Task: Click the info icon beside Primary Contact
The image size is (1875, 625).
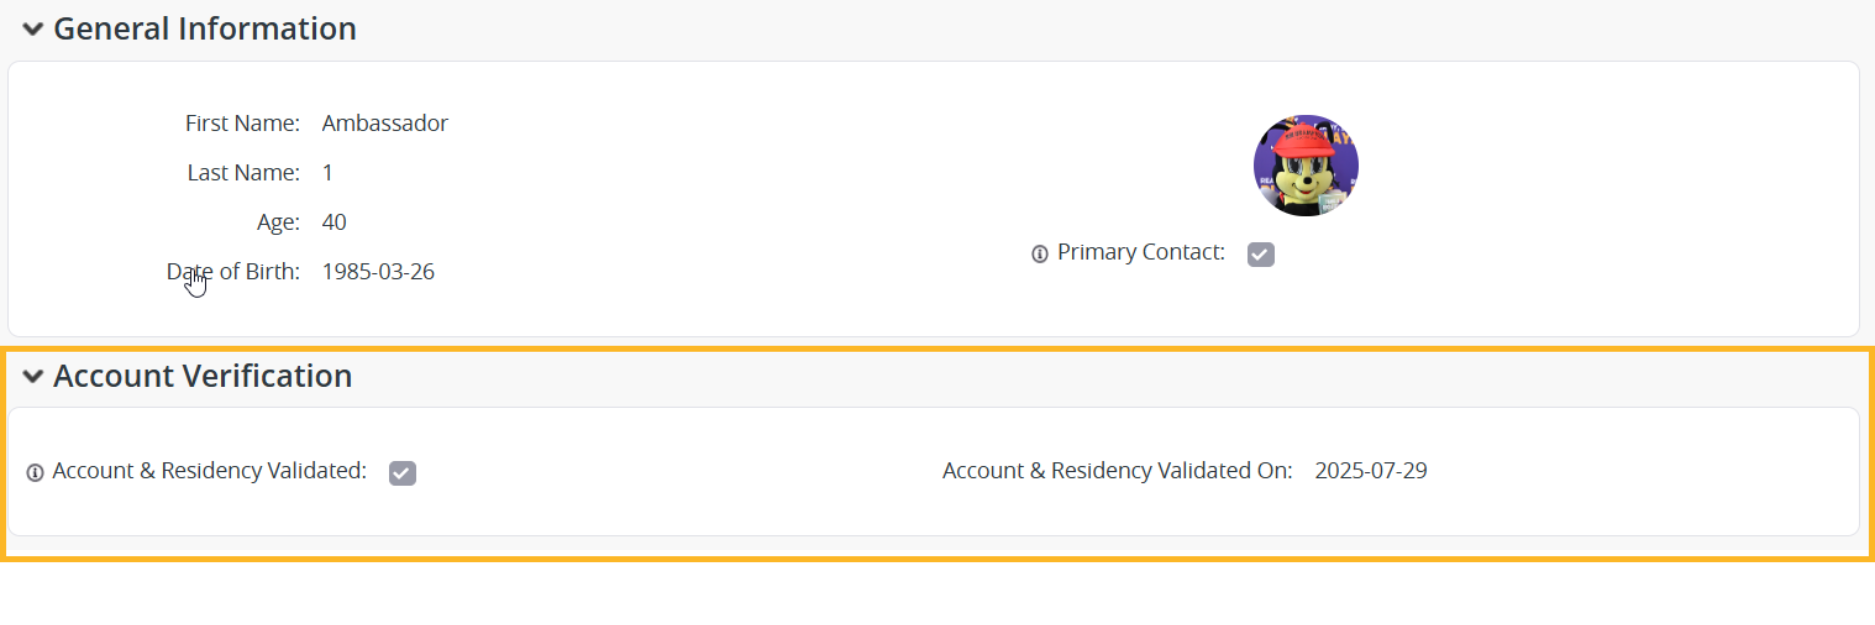Action: pos(1039,254)
